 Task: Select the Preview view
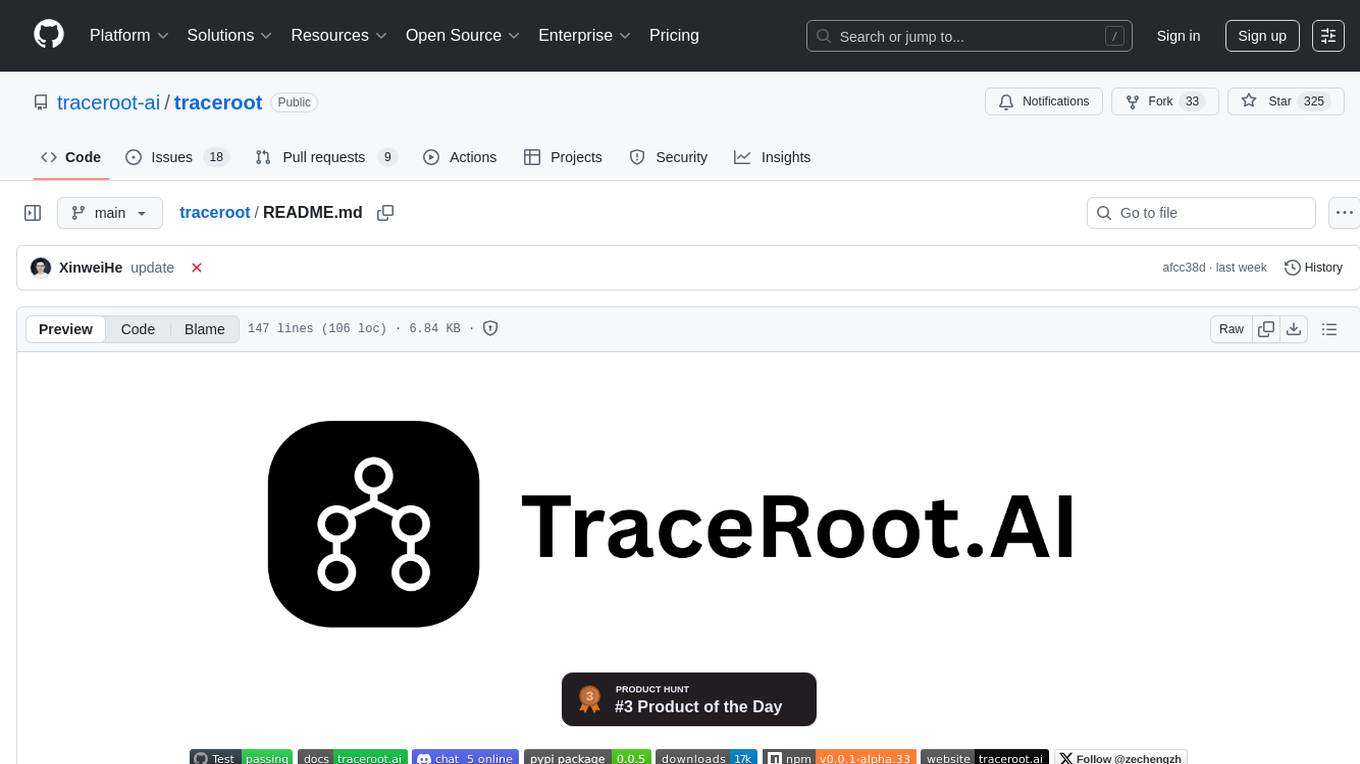(x=66, y=329)
